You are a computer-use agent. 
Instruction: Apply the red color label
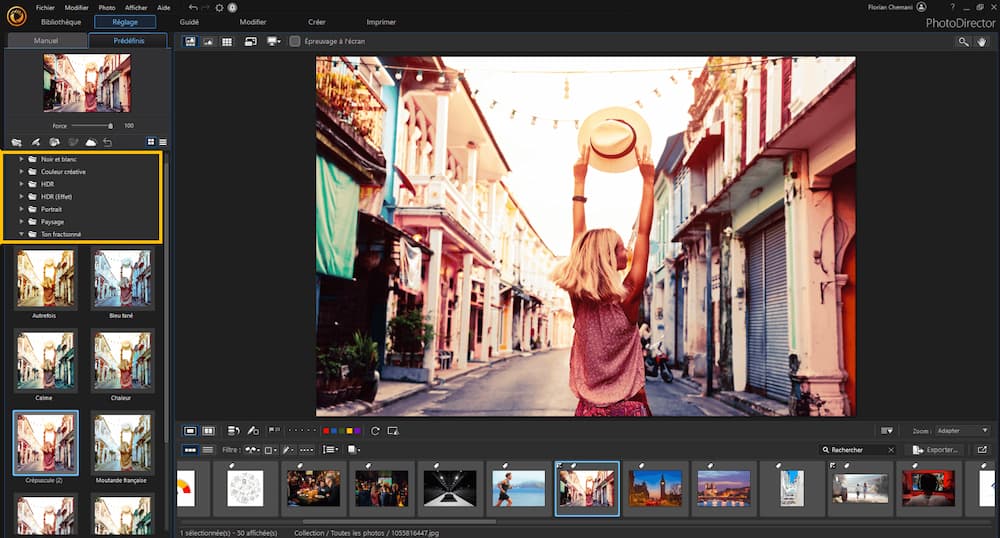pos(326,431)
